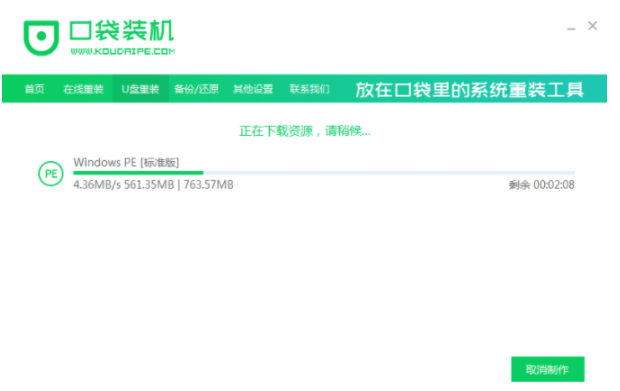
Task: Click the 口袋装机 shield logo icon
Action: pos(41,38)
